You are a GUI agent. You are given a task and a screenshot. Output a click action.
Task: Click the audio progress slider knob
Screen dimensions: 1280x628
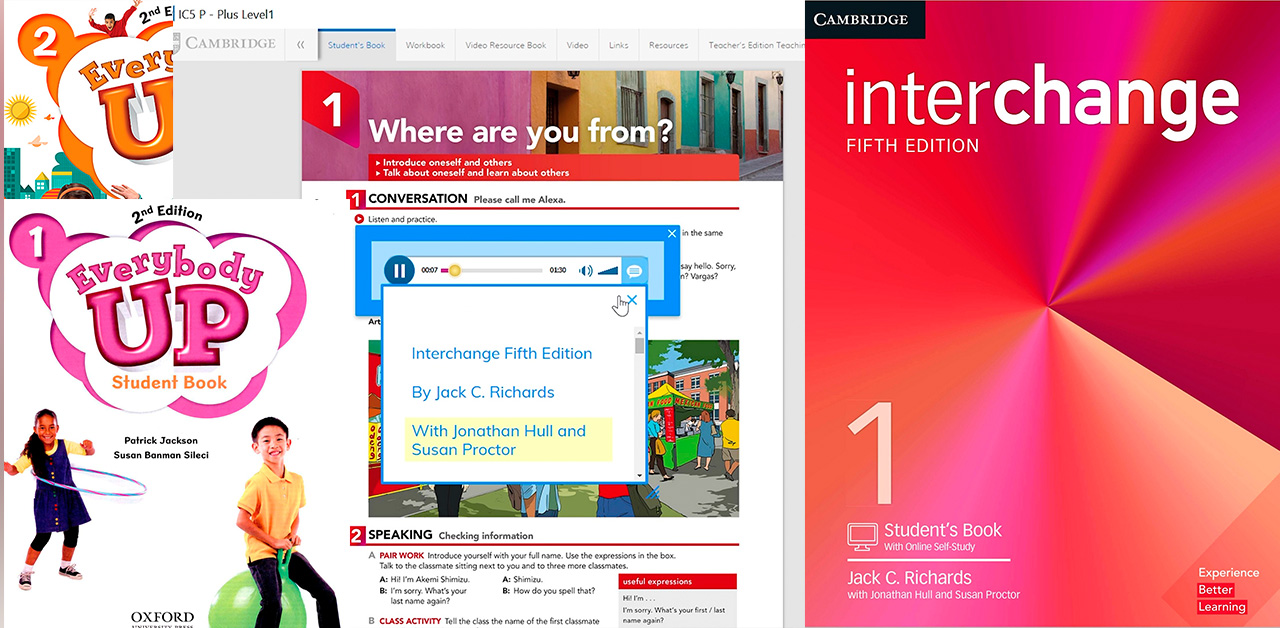tap(455, 270)
